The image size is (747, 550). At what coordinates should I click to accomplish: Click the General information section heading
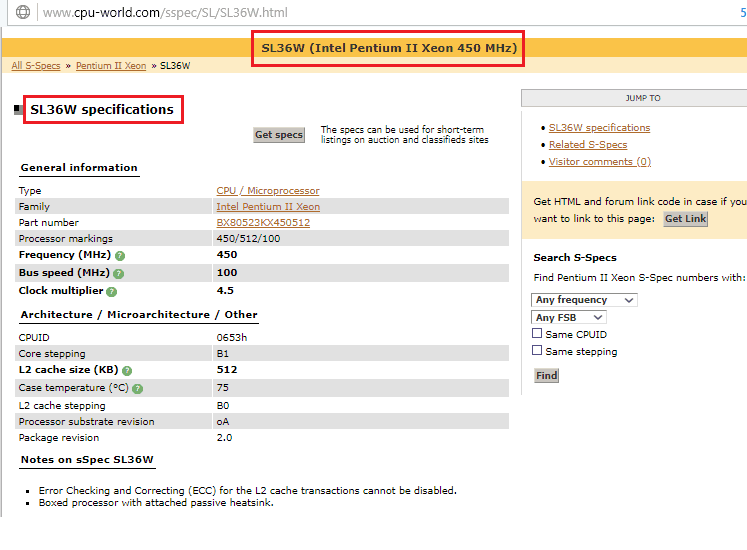79,168
